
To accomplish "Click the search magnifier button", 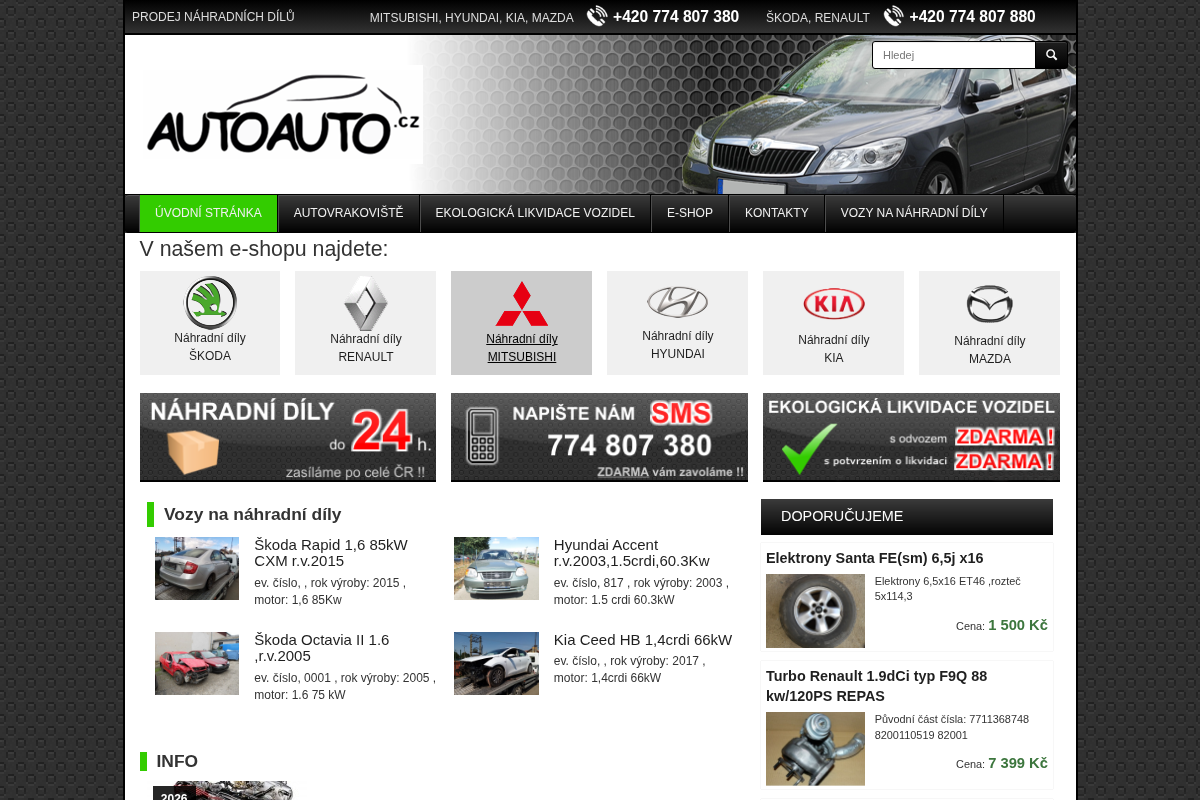I will [1051, 55].
